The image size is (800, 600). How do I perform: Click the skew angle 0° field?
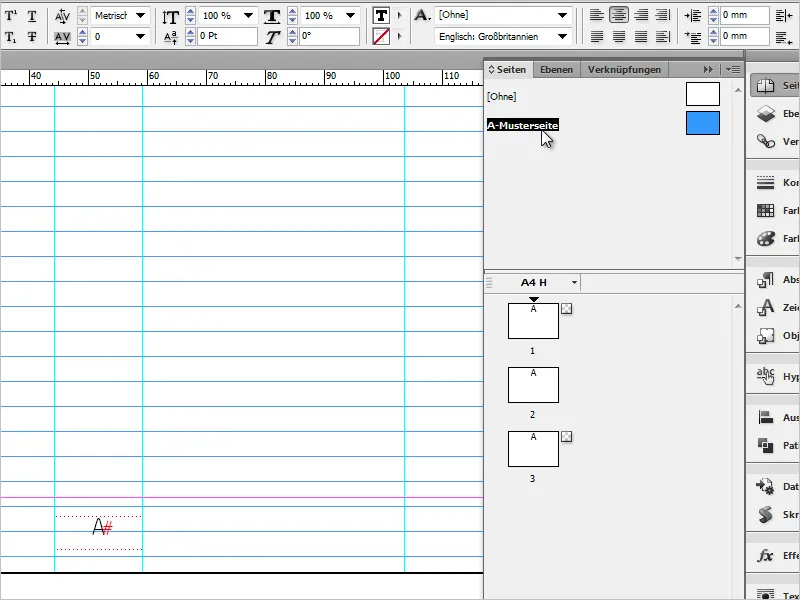click(x=329, y=36)
